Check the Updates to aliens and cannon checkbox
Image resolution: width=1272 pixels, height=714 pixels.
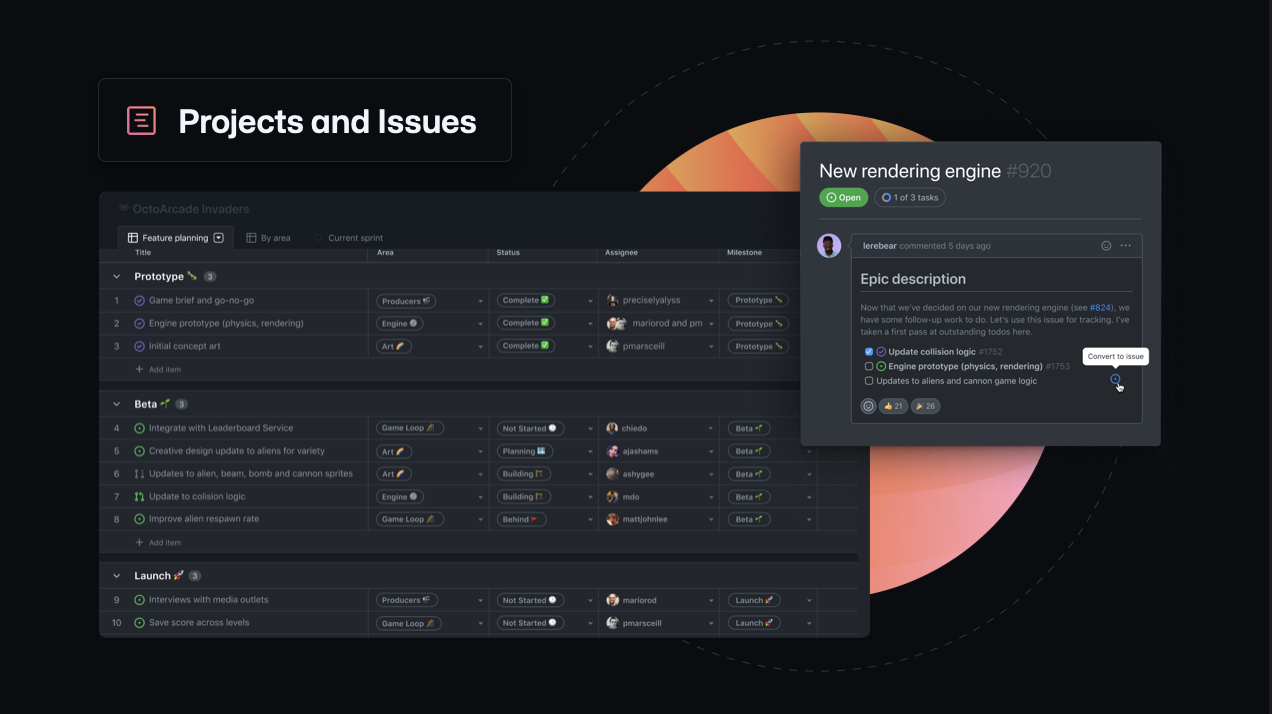tap(869, 380)
